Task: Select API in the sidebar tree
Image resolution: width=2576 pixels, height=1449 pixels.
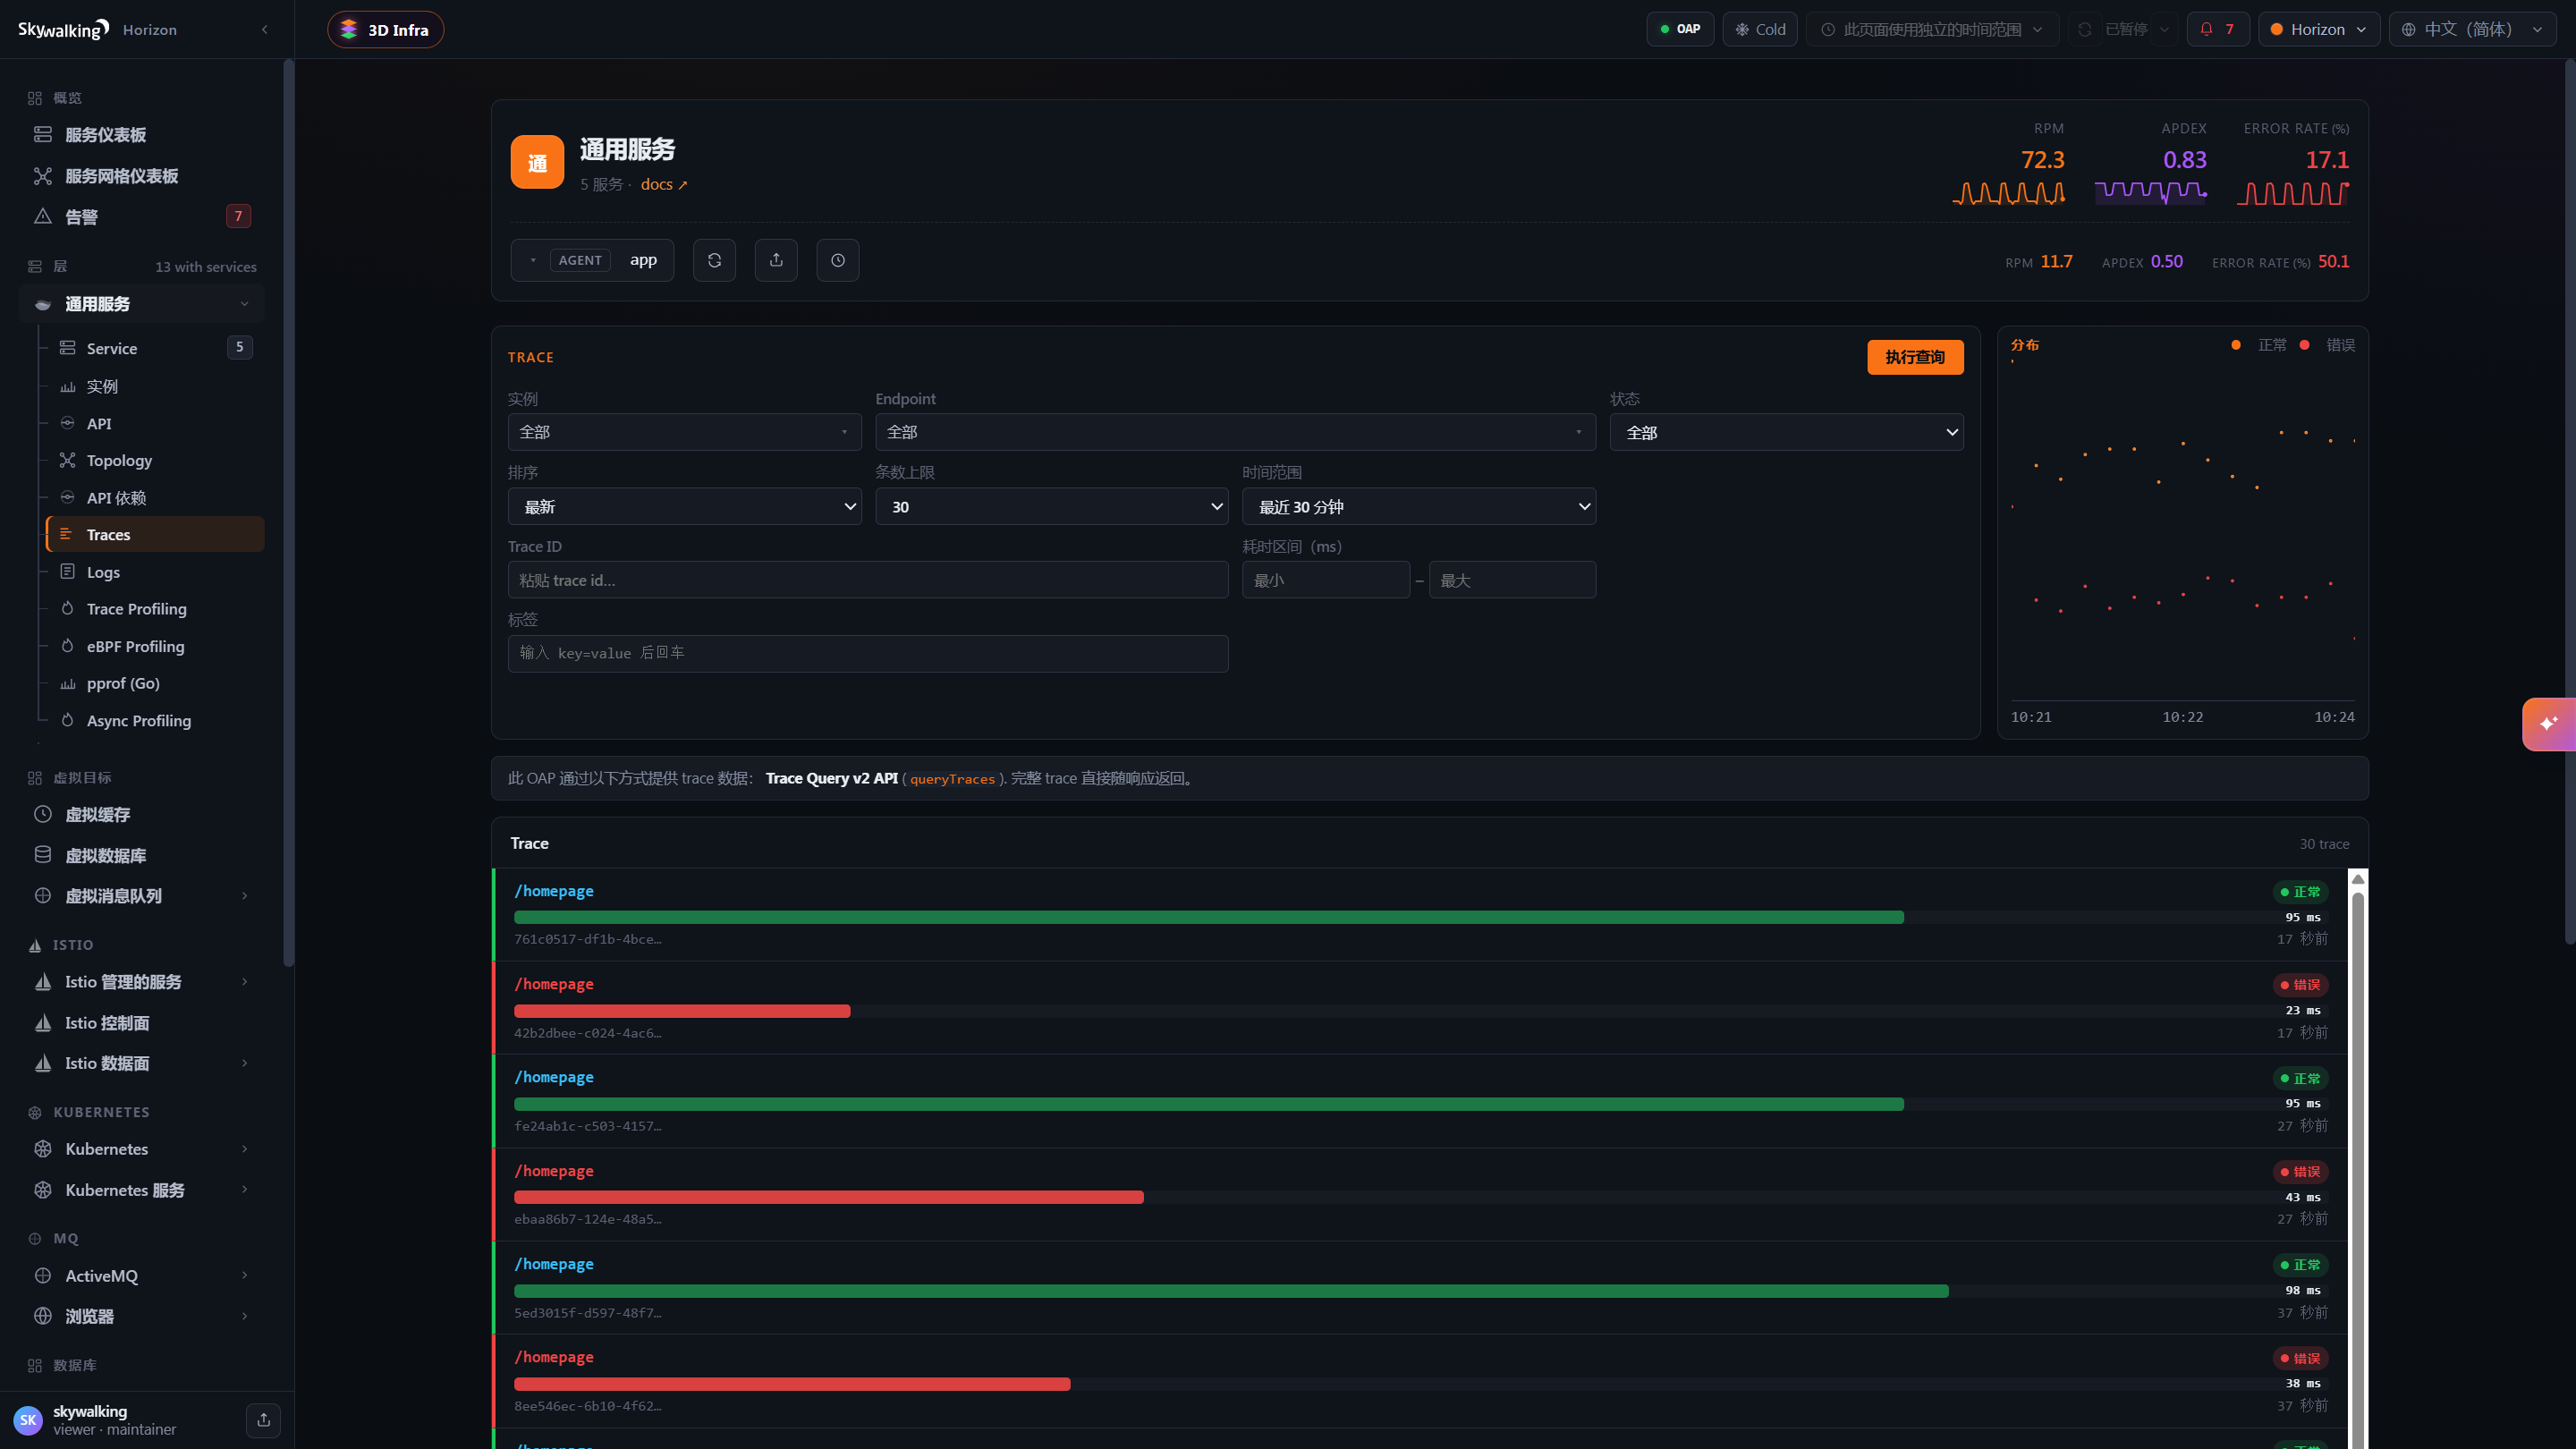Action: click(155, 423)
